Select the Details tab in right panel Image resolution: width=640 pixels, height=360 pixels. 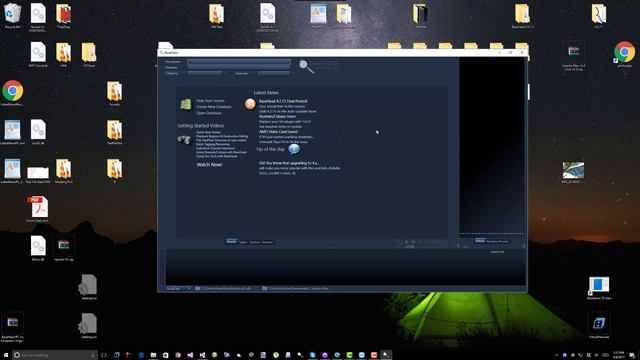[480, 241]
